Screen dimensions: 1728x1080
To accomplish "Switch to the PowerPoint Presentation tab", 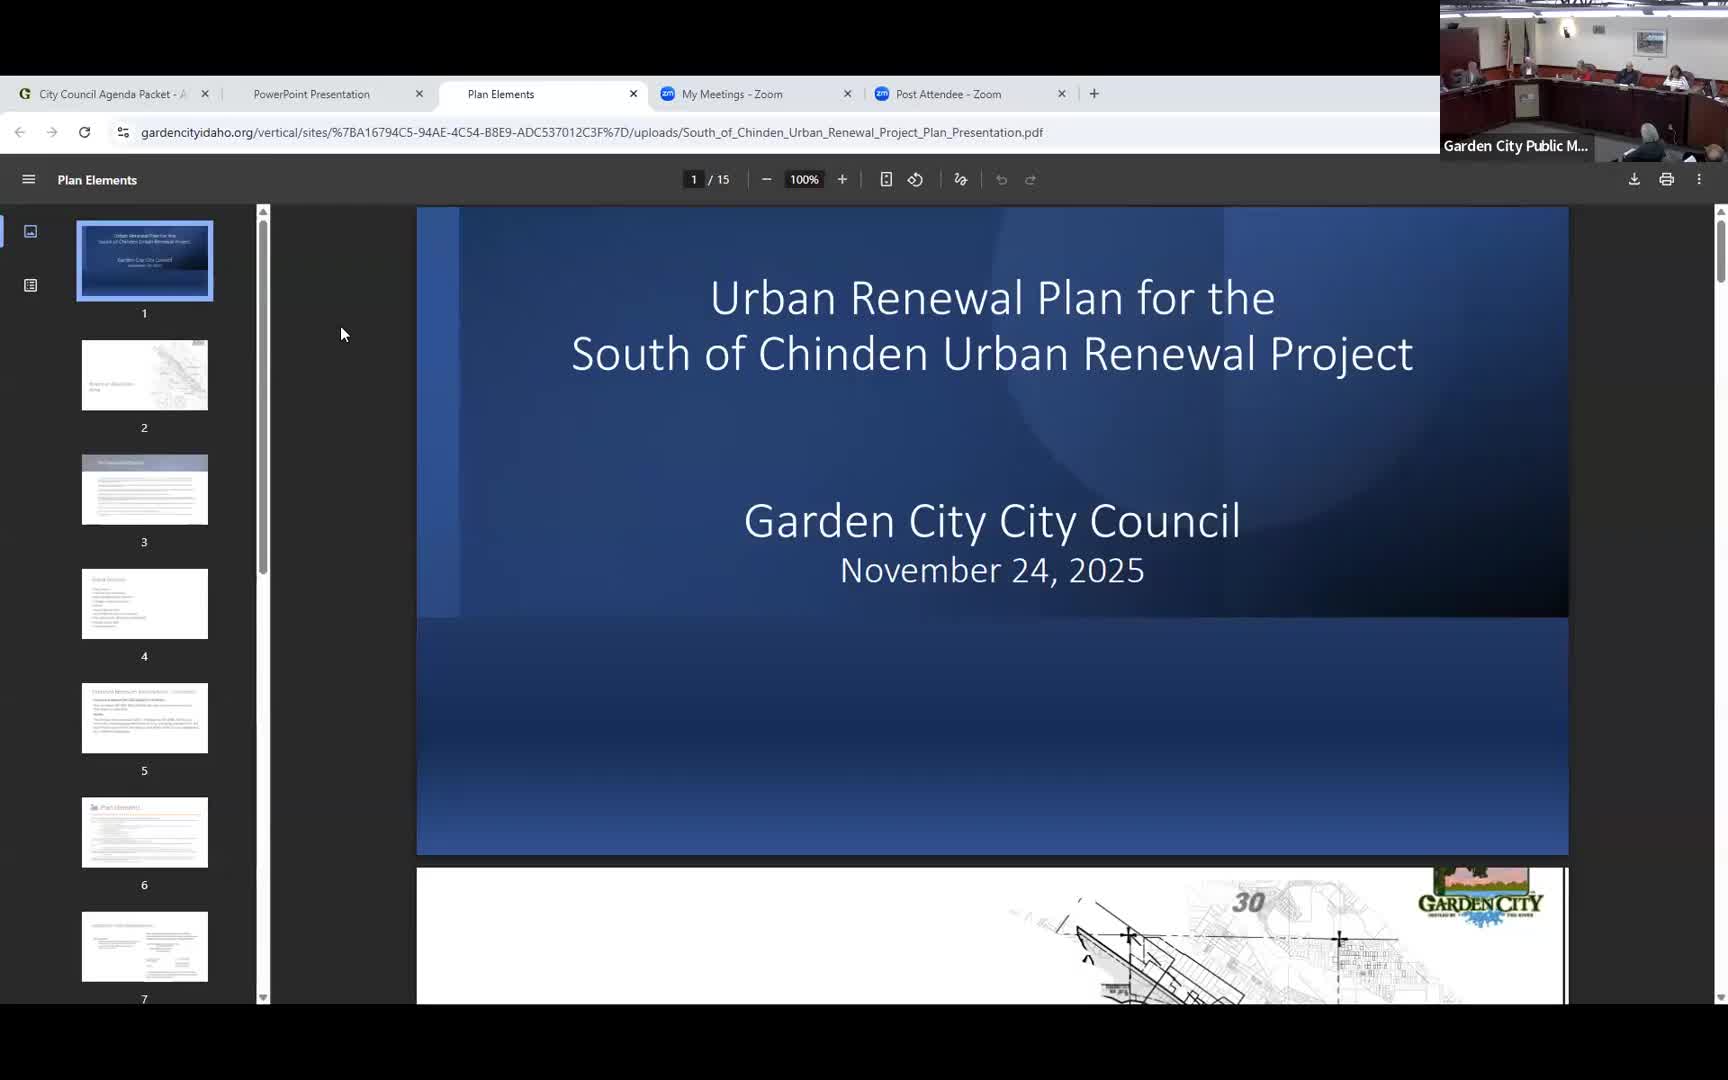I will pos(311,93).
